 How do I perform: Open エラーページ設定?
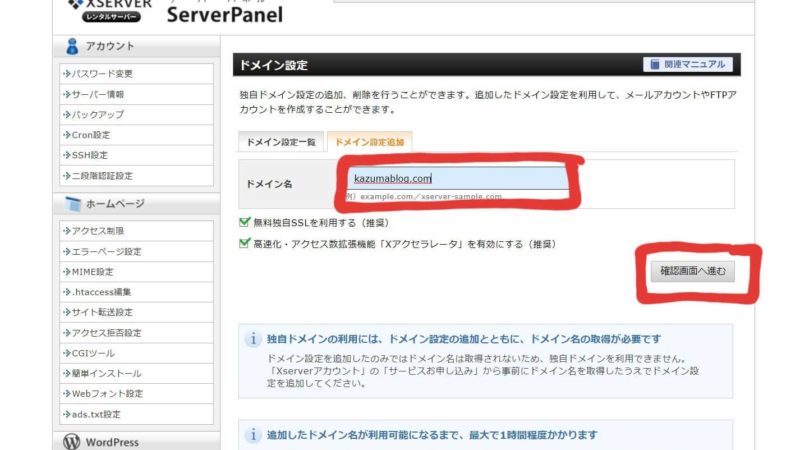point(136,252)
